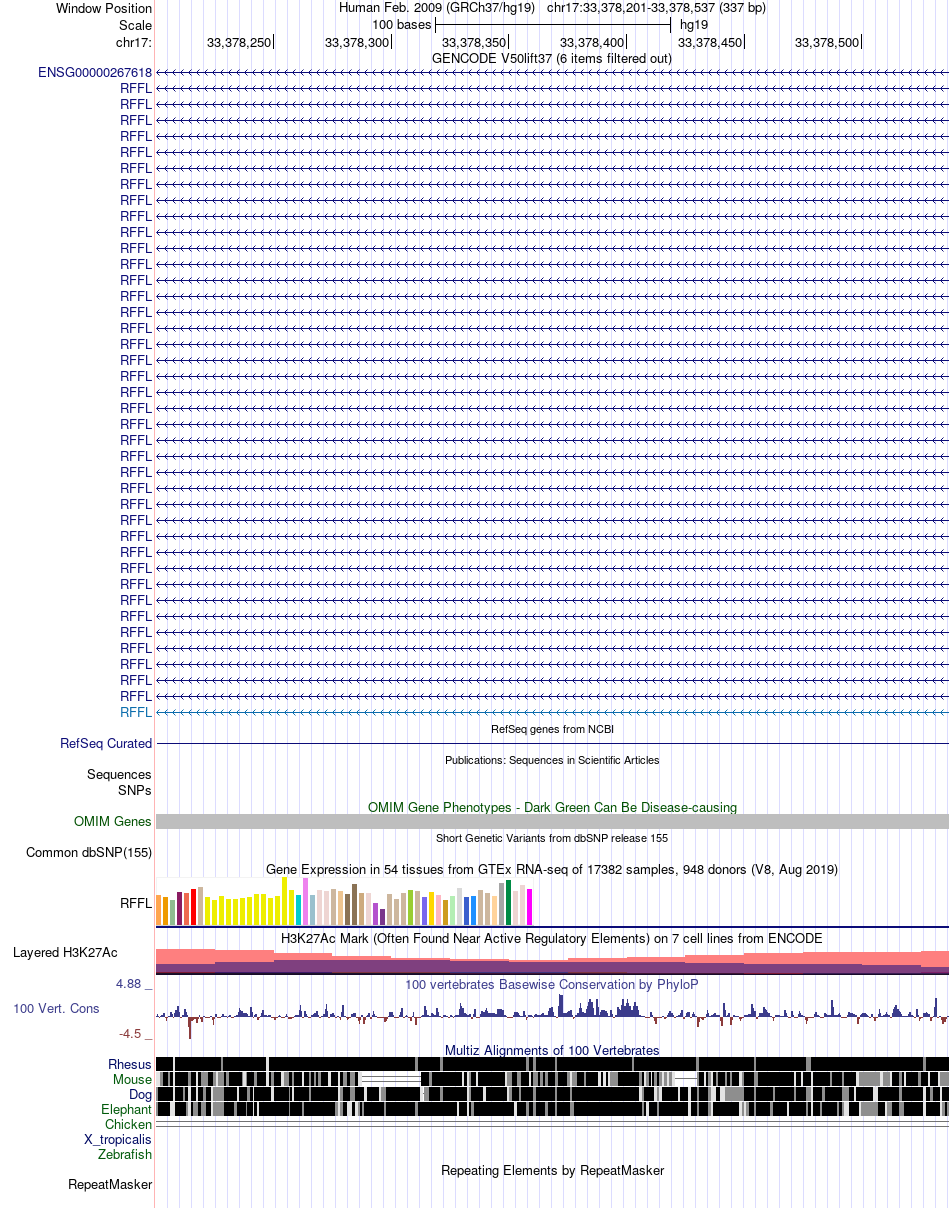
Task: Click 'Multiz Alignments of 100 Vertebrates' title
Action: 552,1050
